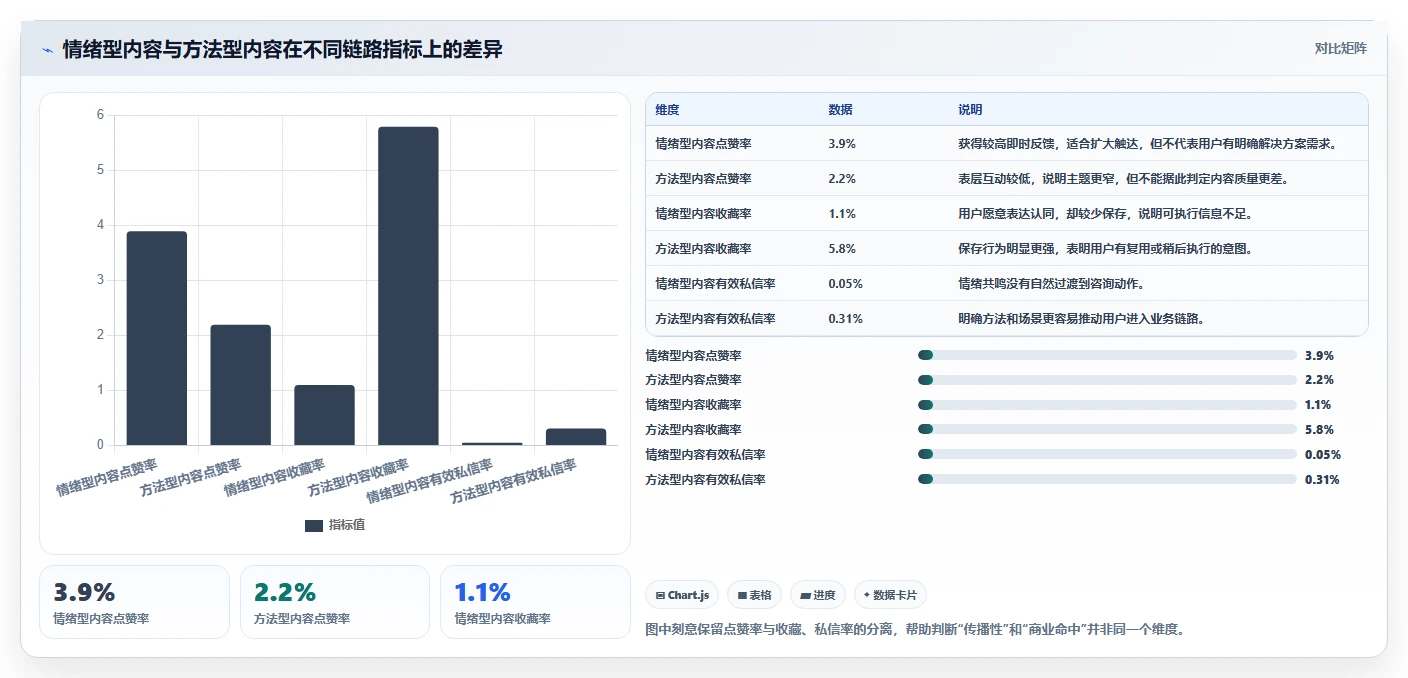1408x678 pixels.
Task: Click the 进度 tag chip
Action: click(817, 595)
